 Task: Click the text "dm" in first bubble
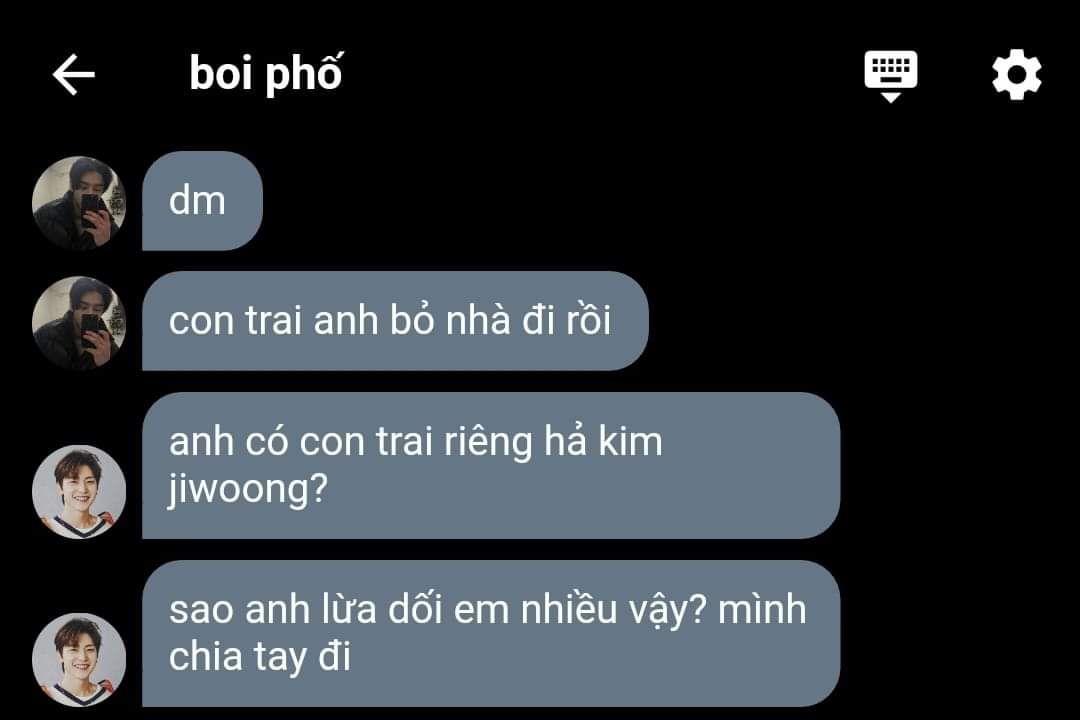pos(197,200)
